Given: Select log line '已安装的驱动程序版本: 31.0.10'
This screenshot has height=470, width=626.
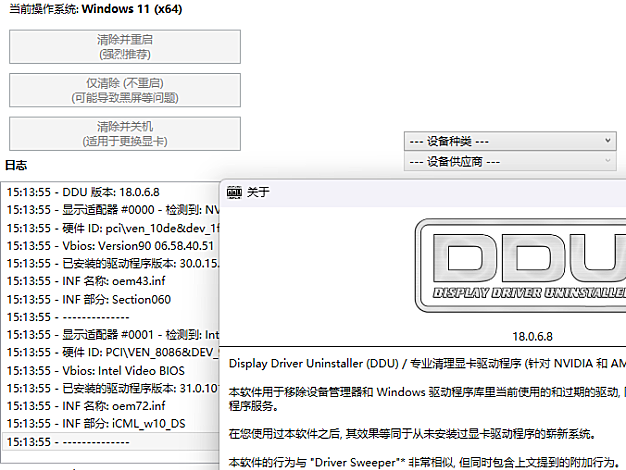Looking at the screenshot, I should tap(111, 388).
